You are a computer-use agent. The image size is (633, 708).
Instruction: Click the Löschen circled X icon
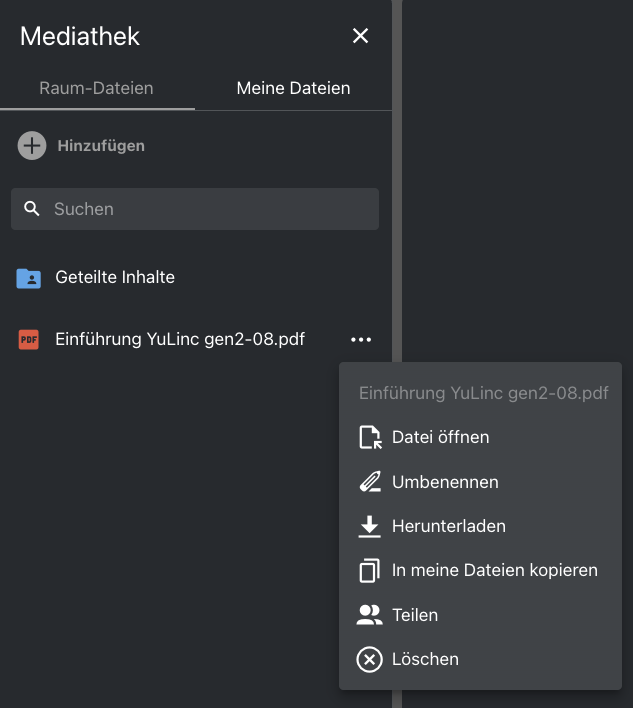click(x=370, y=660)
